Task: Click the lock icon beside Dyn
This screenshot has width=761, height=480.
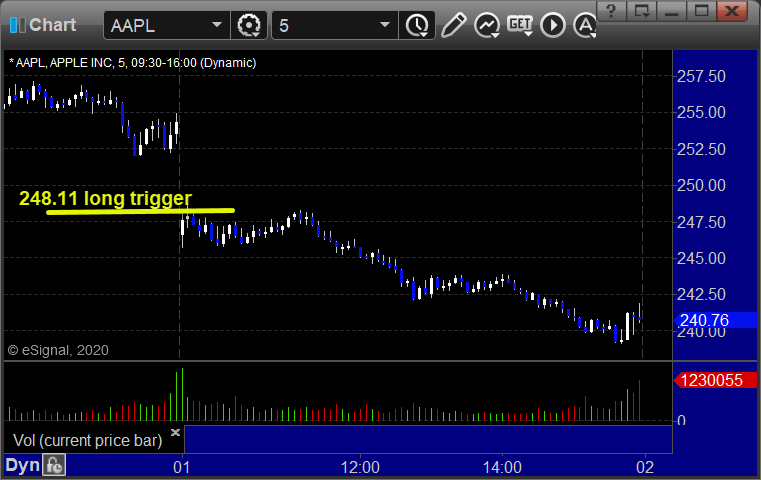Action: coord(54,465)
